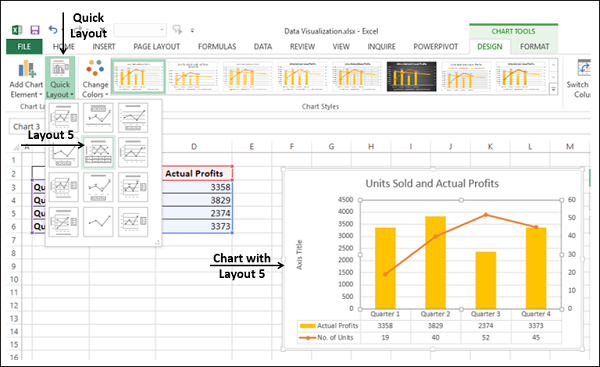Switch to the INSERT ribbon tab
Viewport: 600px width, 367px height.
pyautogui.click(x=104, y=47)
